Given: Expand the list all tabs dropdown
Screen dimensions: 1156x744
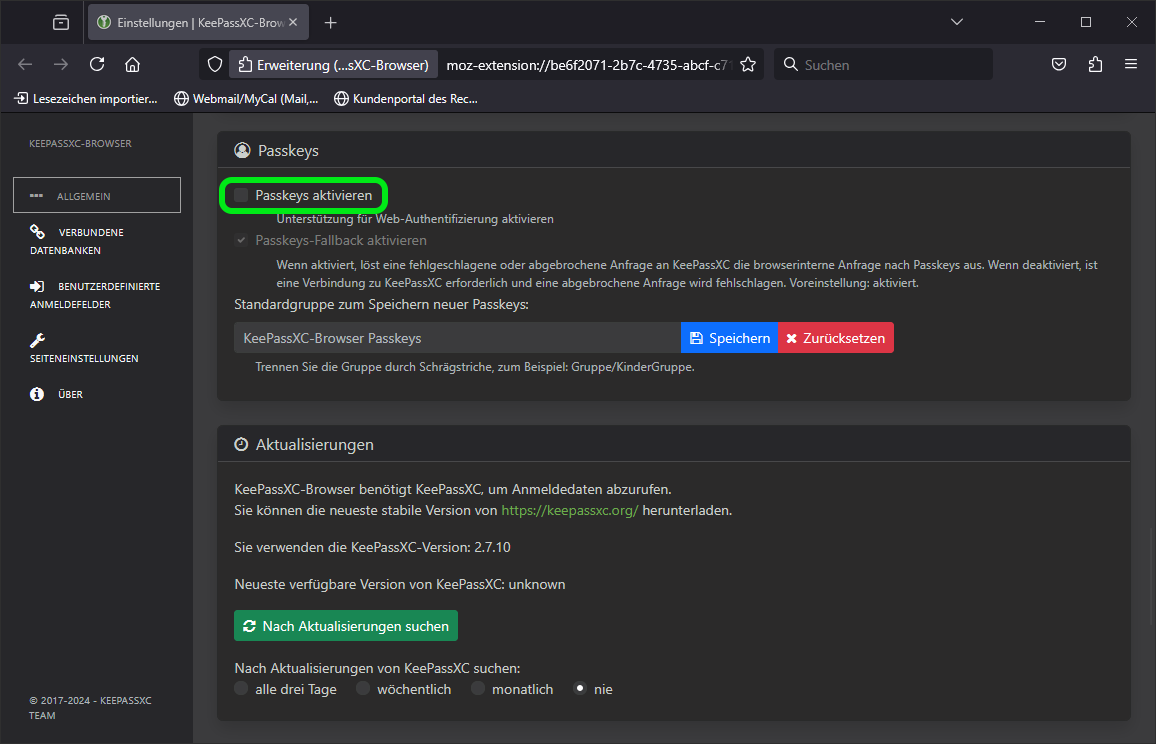Looking at the screenshot, I should 957,22.
